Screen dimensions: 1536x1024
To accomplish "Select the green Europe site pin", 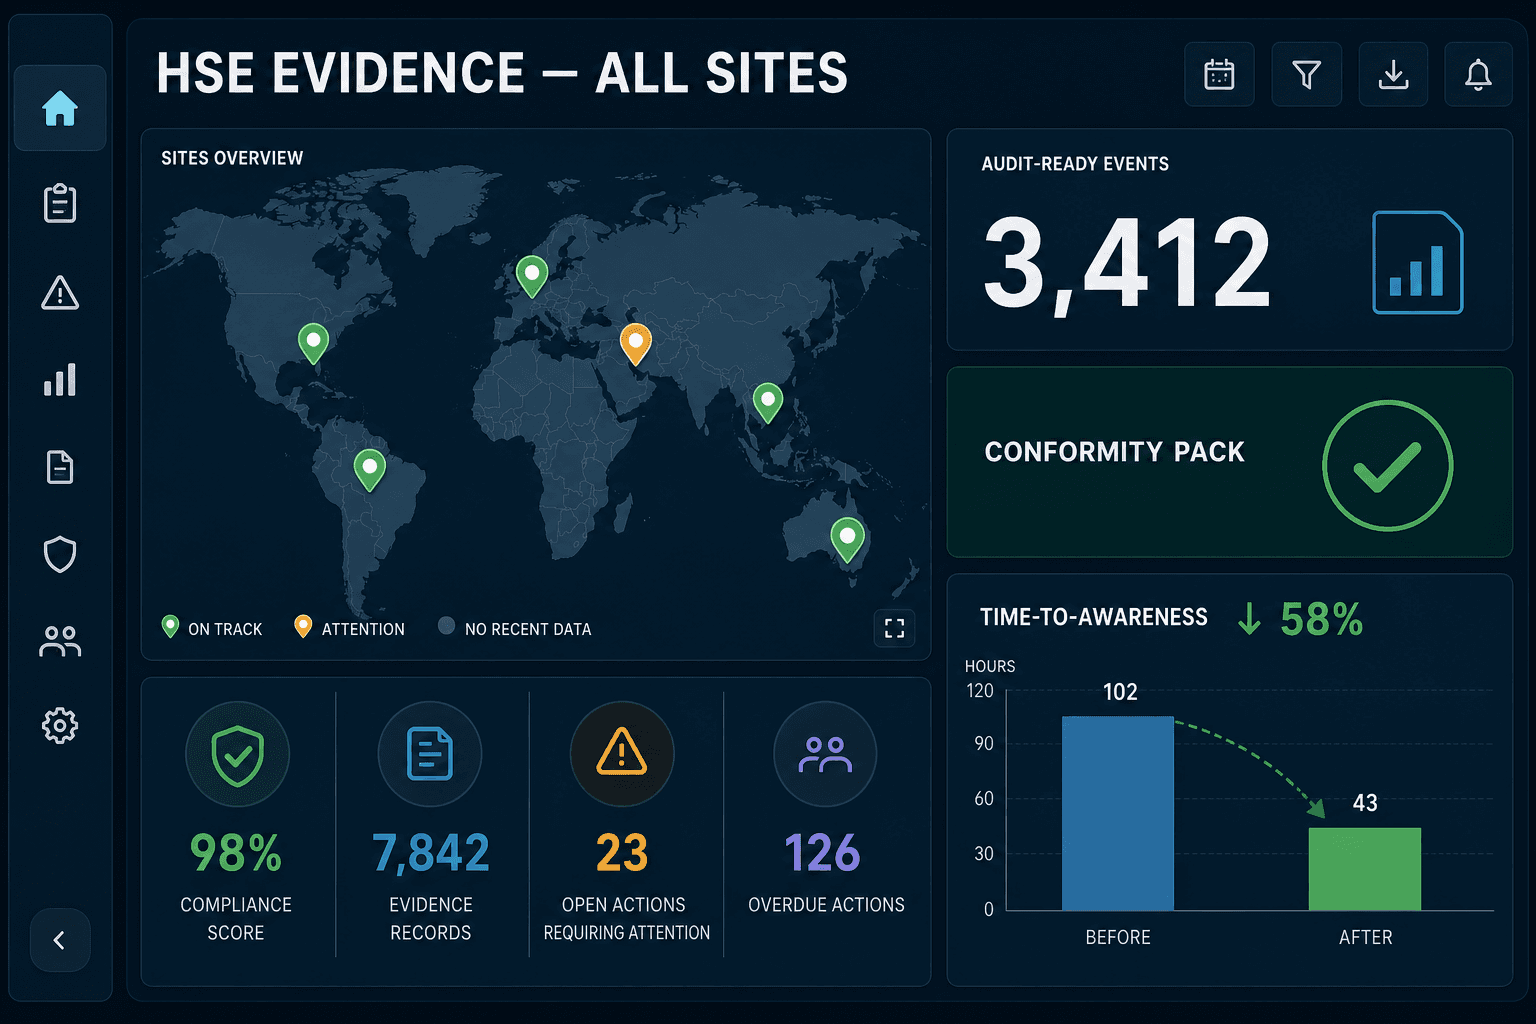I will click(531, 275).
